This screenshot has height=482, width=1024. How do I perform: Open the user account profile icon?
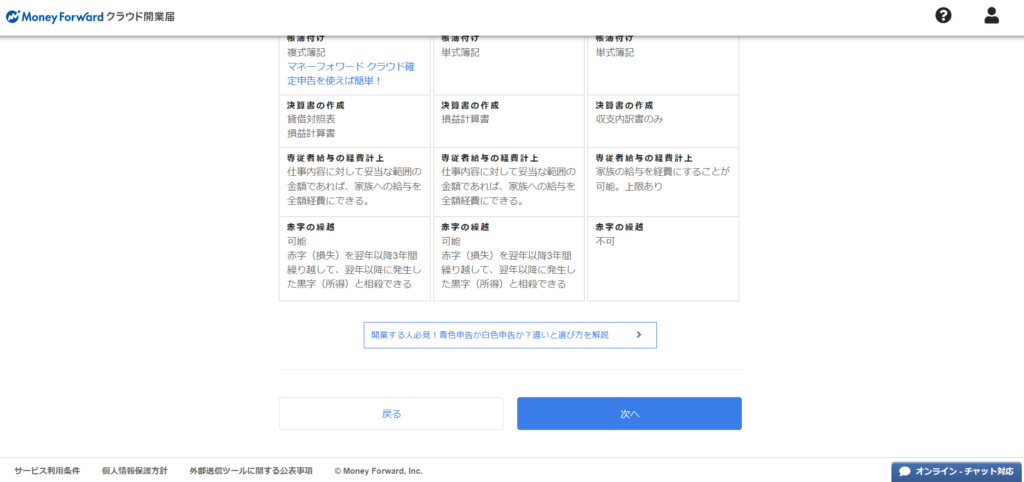click(991, 15)
